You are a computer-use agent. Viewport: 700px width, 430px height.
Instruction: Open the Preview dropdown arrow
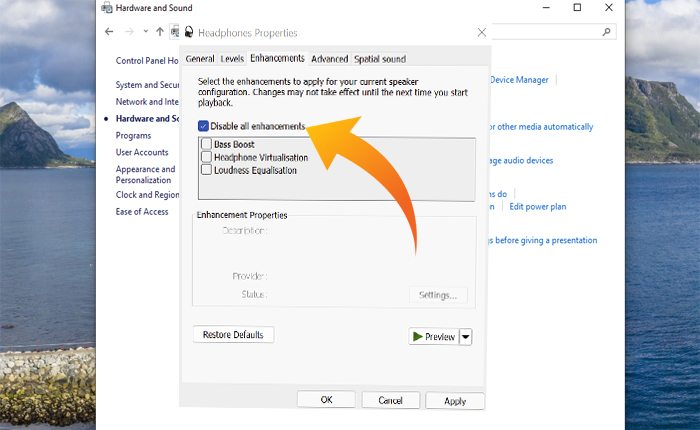coord(466,337)
